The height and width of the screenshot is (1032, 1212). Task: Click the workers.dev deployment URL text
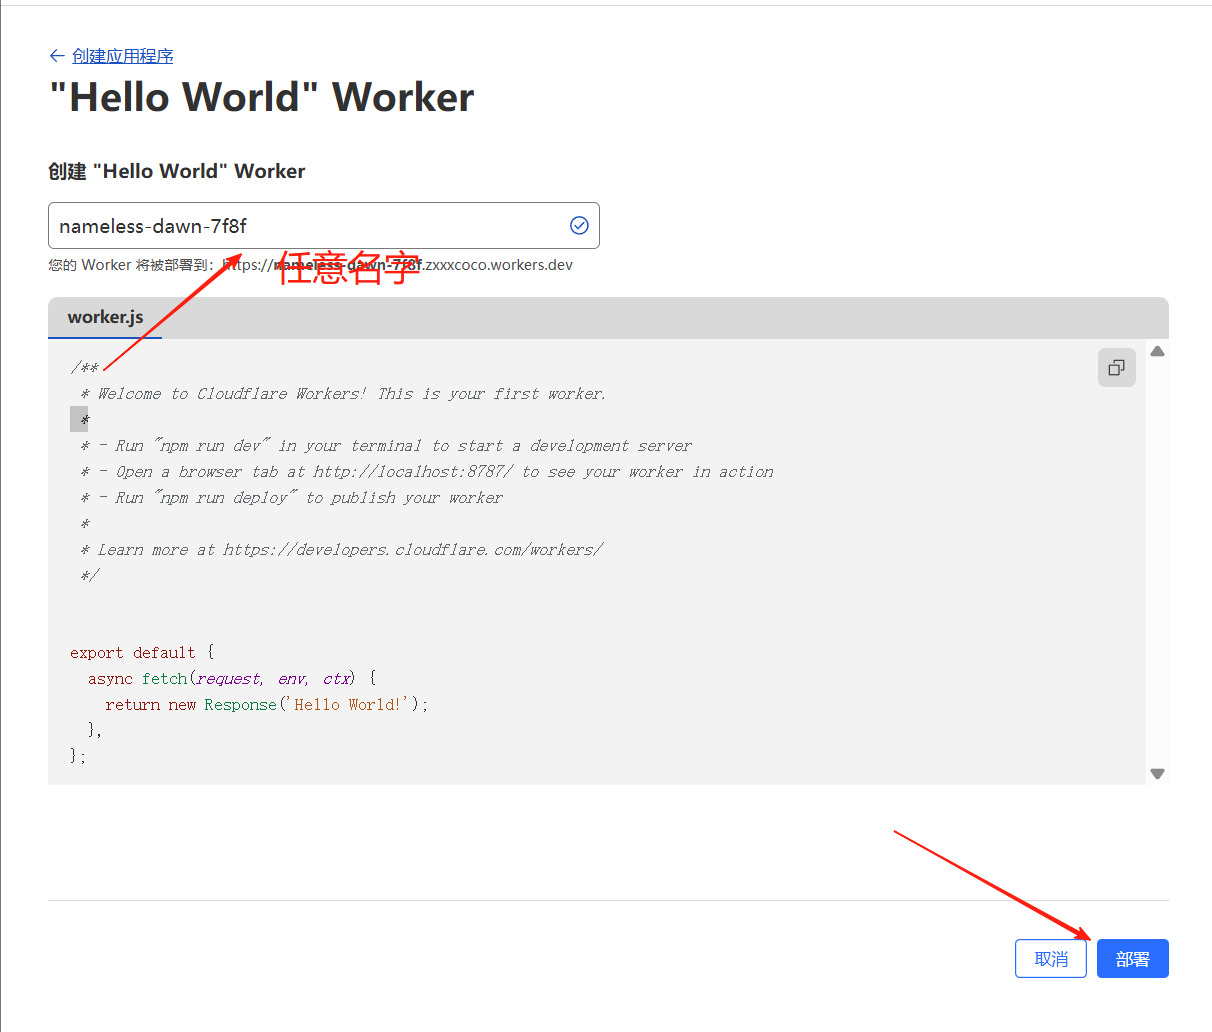coord(398,265)
